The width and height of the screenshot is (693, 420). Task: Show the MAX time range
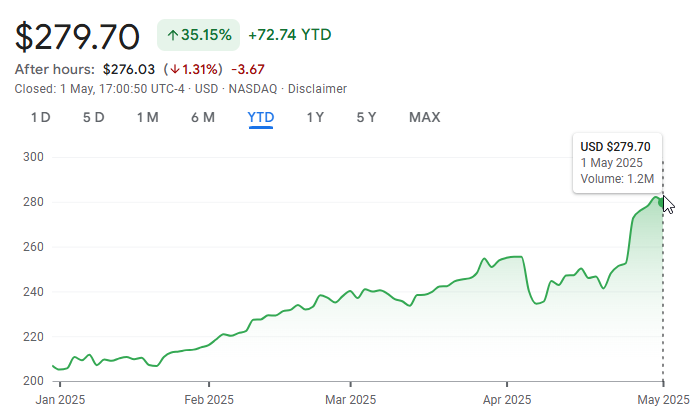point(425,118)
